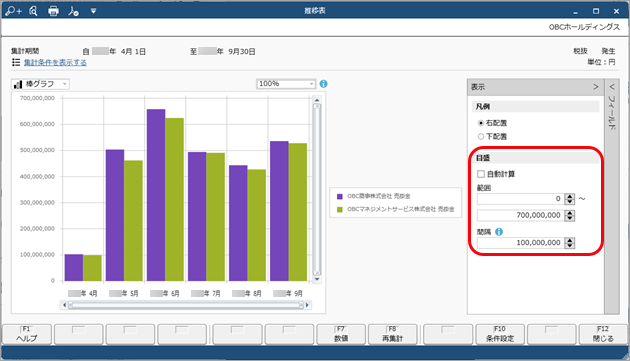Click the purple bar for 9月
Image resolution: width=630 pixels, height=361 pixels.
point(279,211)
